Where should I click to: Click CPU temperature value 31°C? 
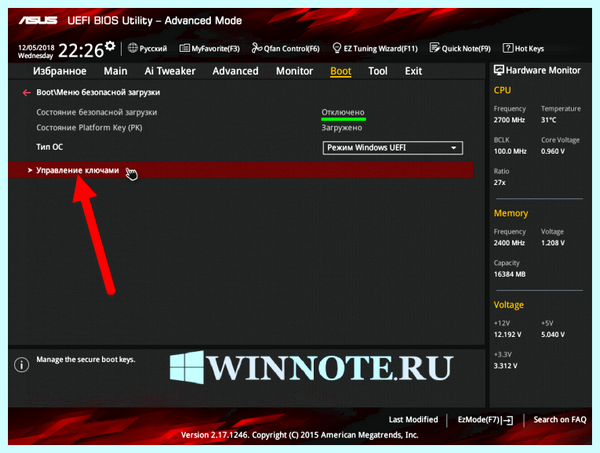(548, 120)
